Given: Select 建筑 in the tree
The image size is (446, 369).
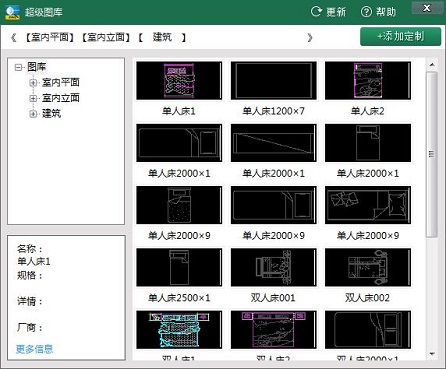Looking at the screenshot, I should coord(51,114).
